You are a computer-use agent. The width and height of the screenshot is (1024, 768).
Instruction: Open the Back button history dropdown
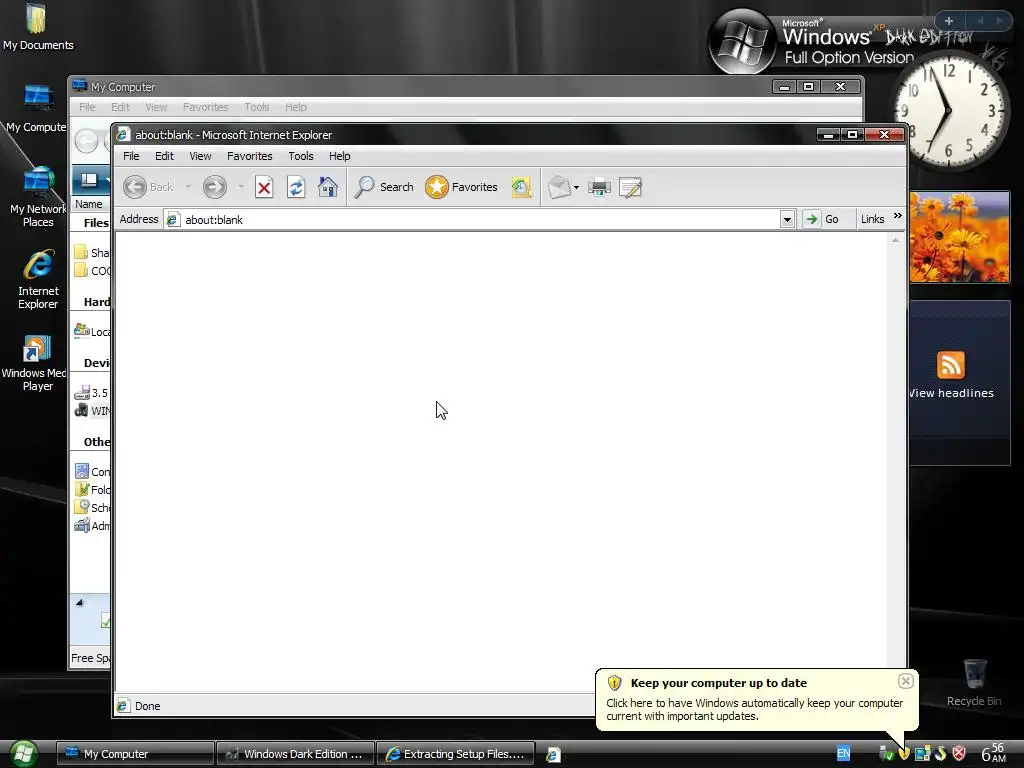click(188, 187)
